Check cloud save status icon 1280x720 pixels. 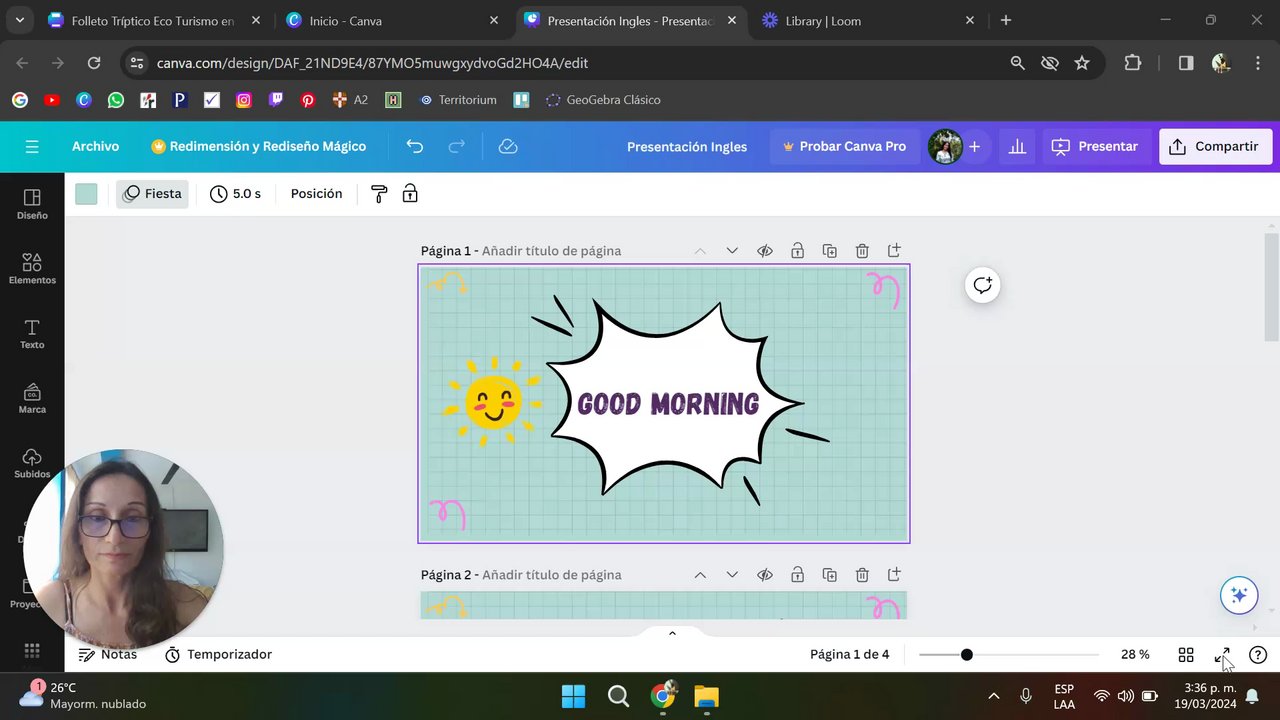point(508,147)
